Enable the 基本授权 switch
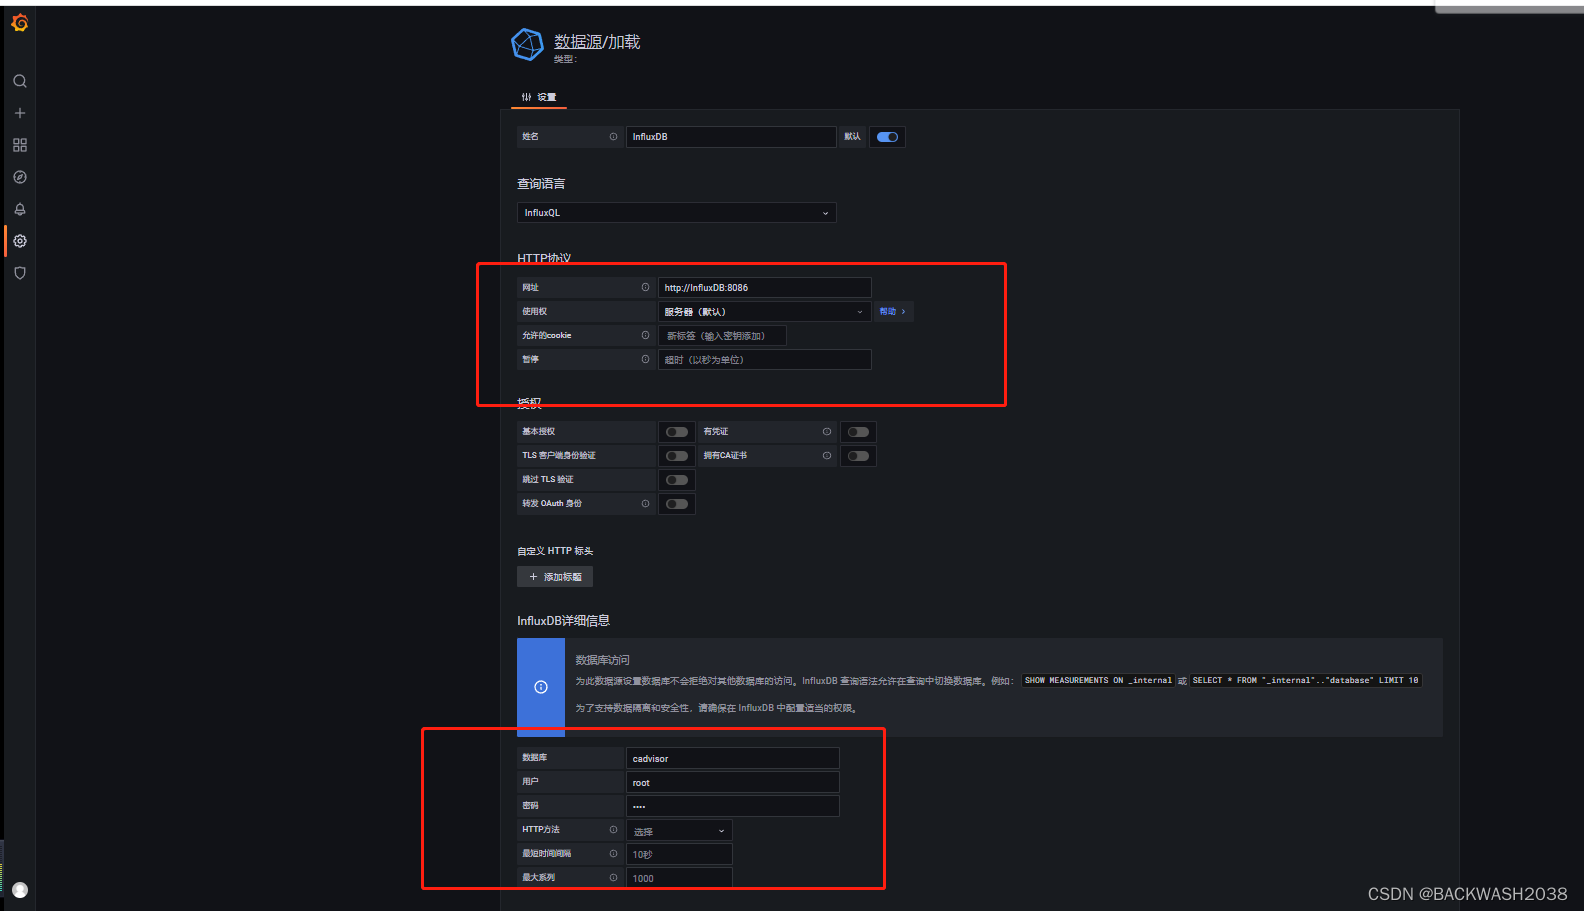The width and height of the screenshot is (1584, 911). [677, 432]
